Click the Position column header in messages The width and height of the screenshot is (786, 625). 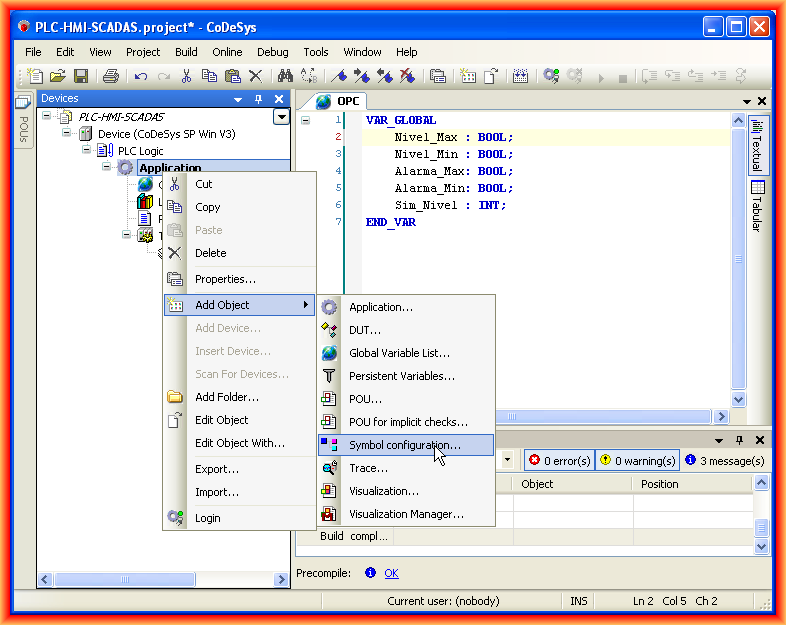(x=659, y=484)
